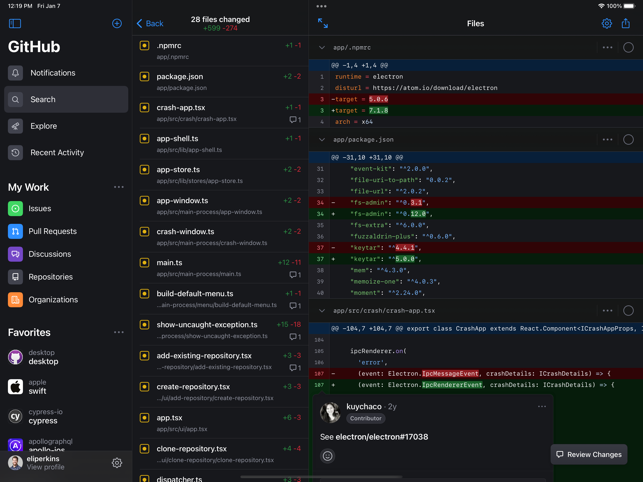Select Search in the sidebar
The image size is (643, 482).
pos(66,99)
